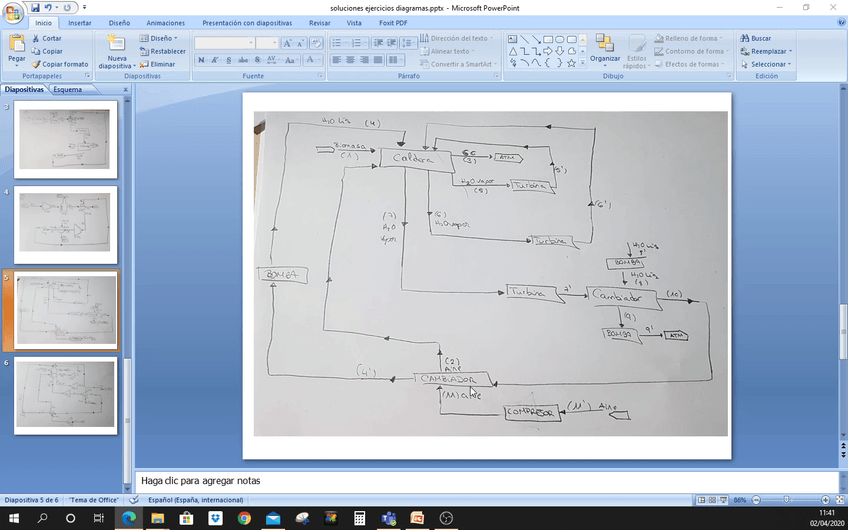Undo the last action
Screen dimensions: 848x530
click(x=48, y=8)
